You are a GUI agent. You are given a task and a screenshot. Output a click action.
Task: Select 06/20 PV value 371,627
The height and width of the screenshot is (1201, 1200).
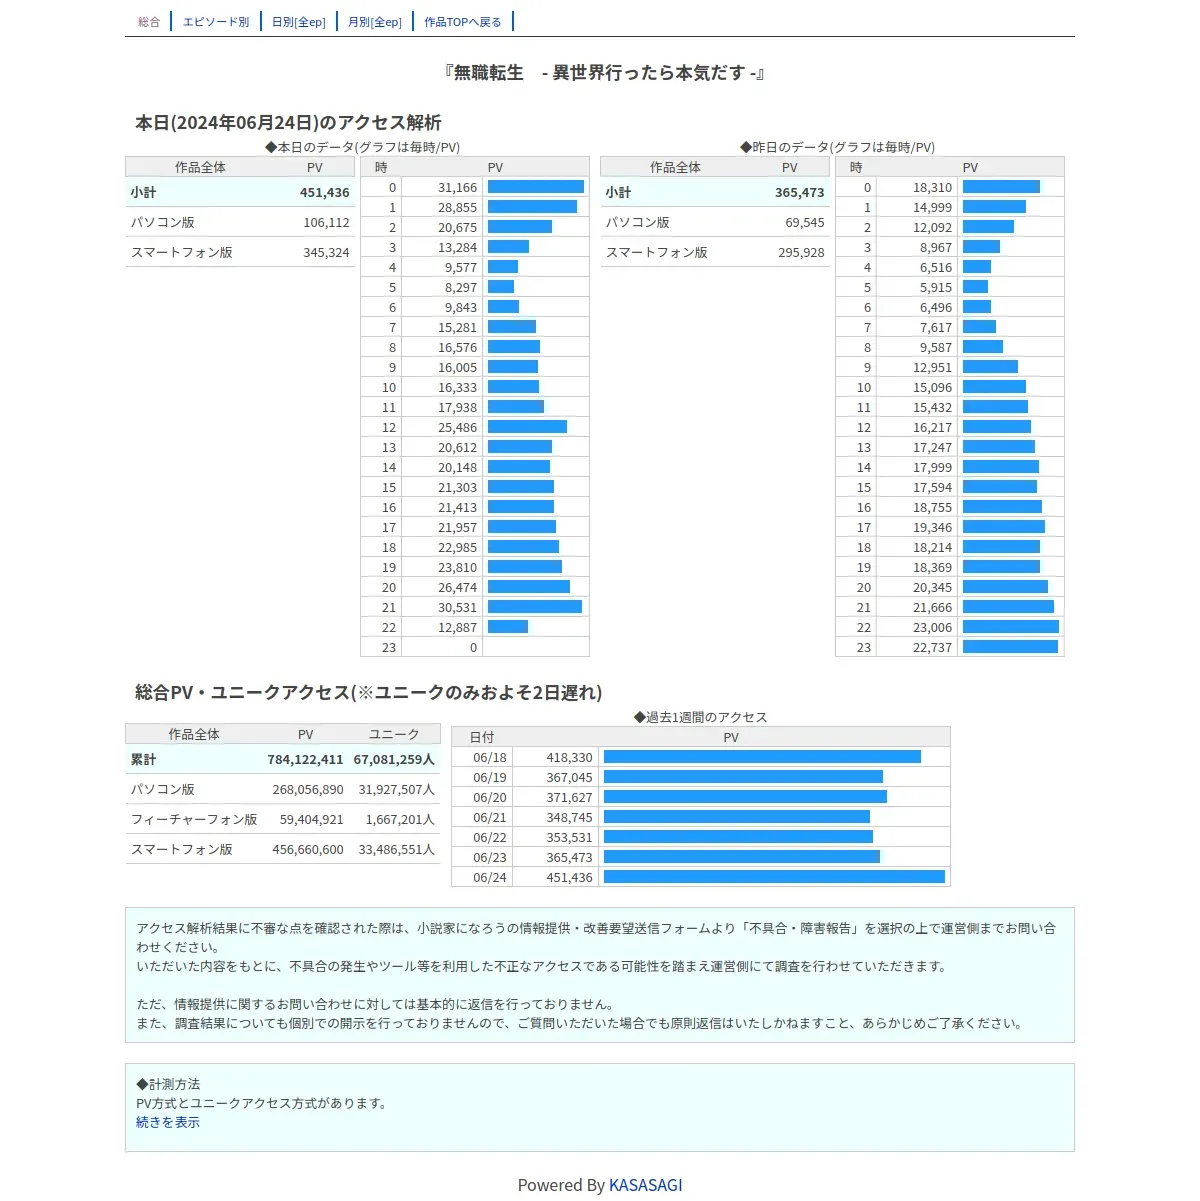[x=570, y=797]
